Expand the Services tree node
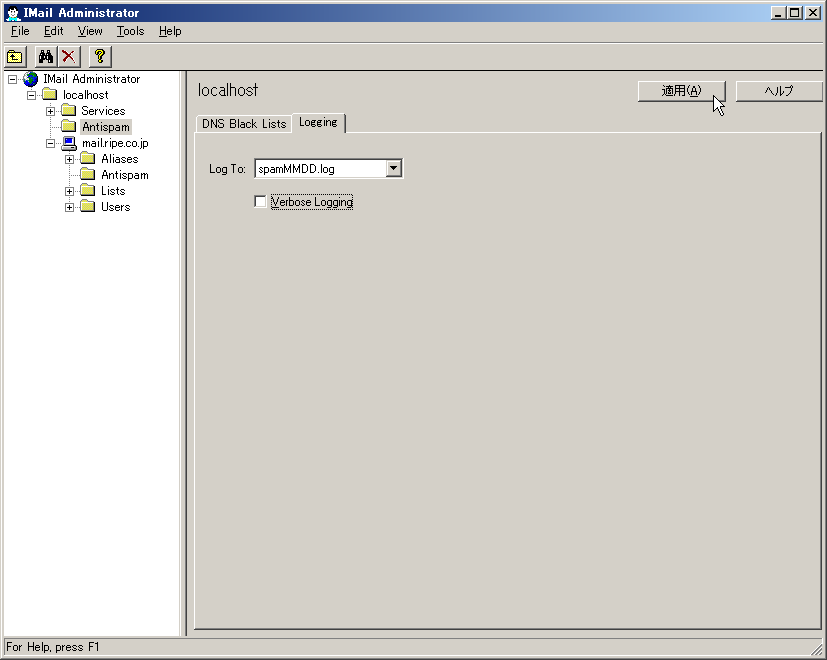This screenshot has height=660, width=827. (x=50, y=111)
